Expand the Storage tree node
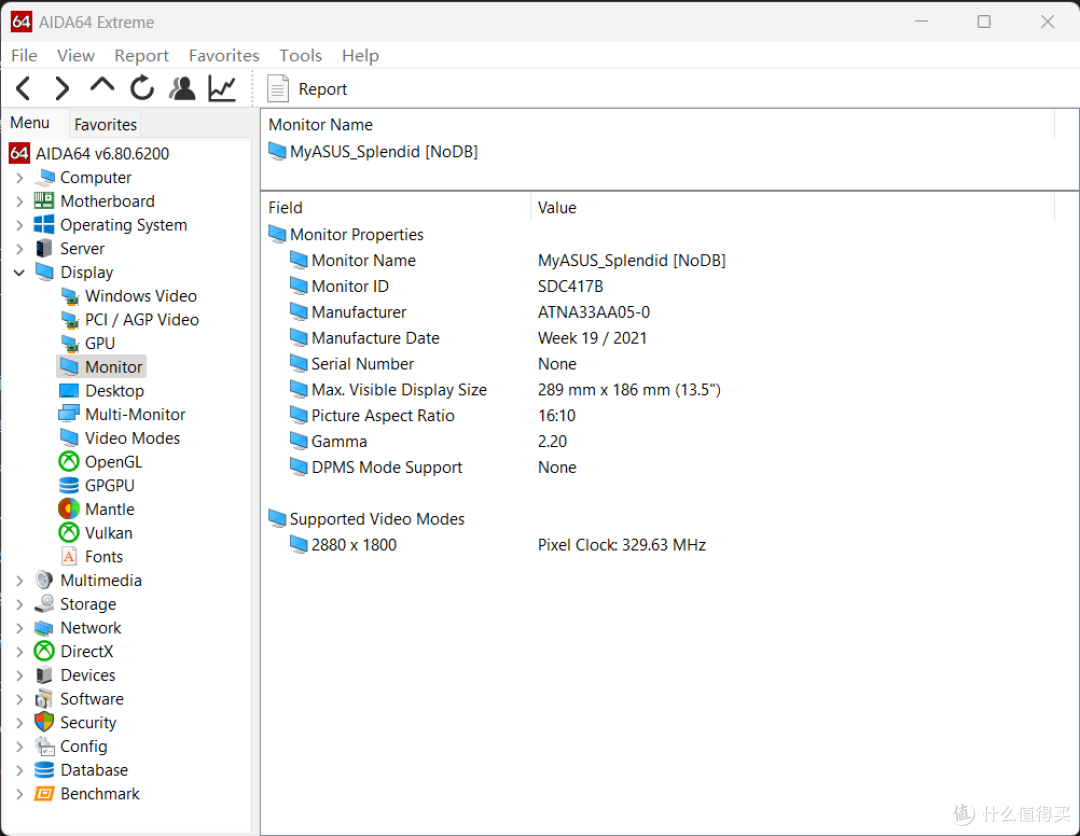Viewport: 1080px width, 836px height. click(19, 604)
